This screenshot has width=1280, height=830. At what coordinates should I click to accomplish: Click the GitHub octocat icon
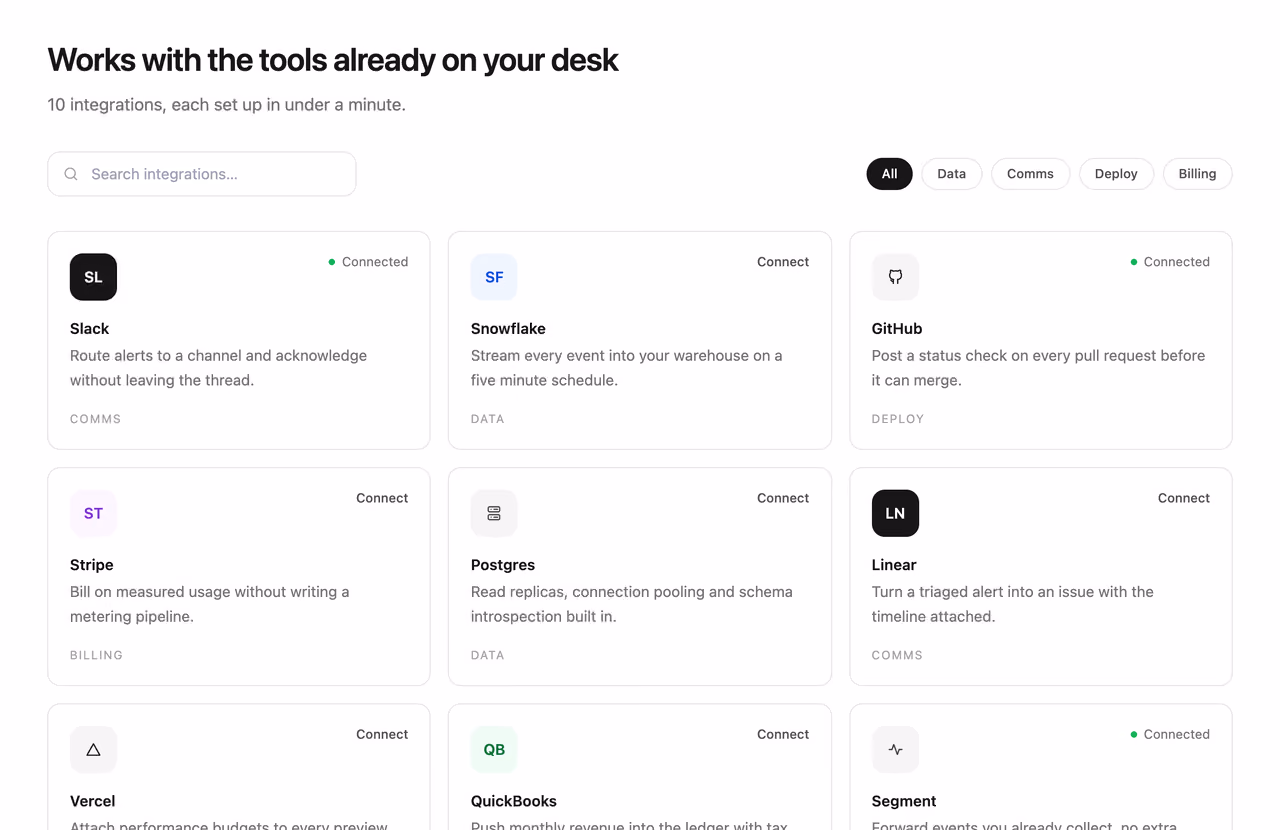coord(895,277)
